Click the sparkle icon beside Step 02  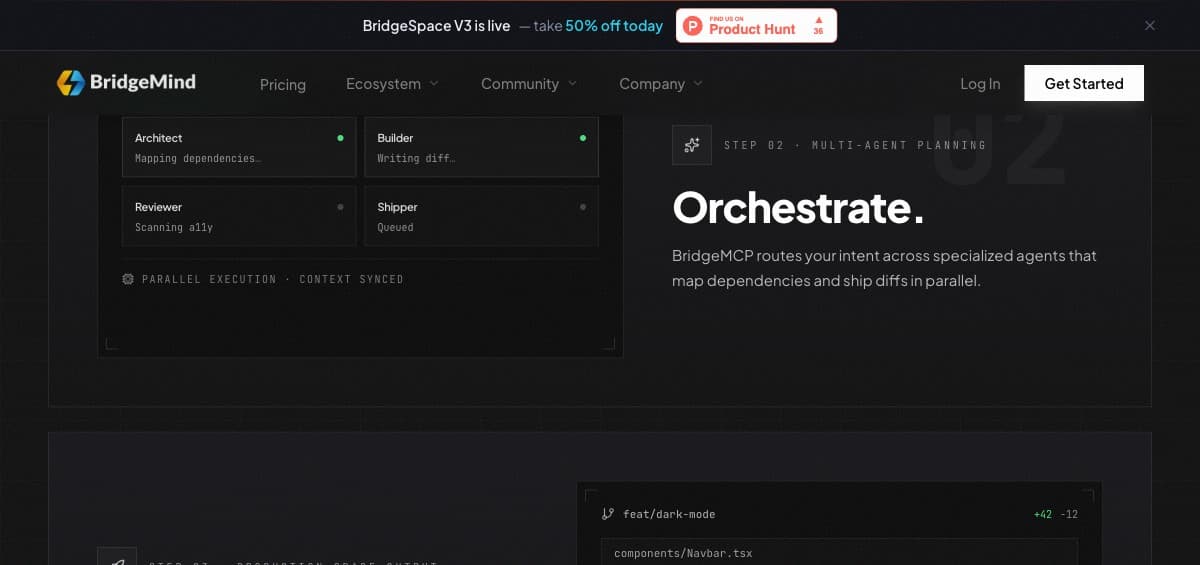point(692,145)
